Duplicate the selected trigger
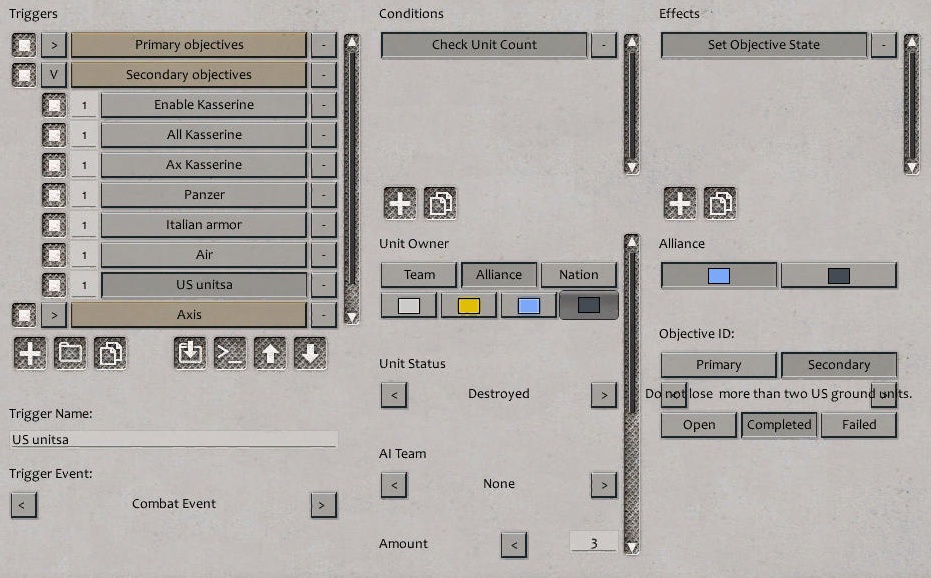The height and width of the screenshot is (578, 931). pos(110,355)
